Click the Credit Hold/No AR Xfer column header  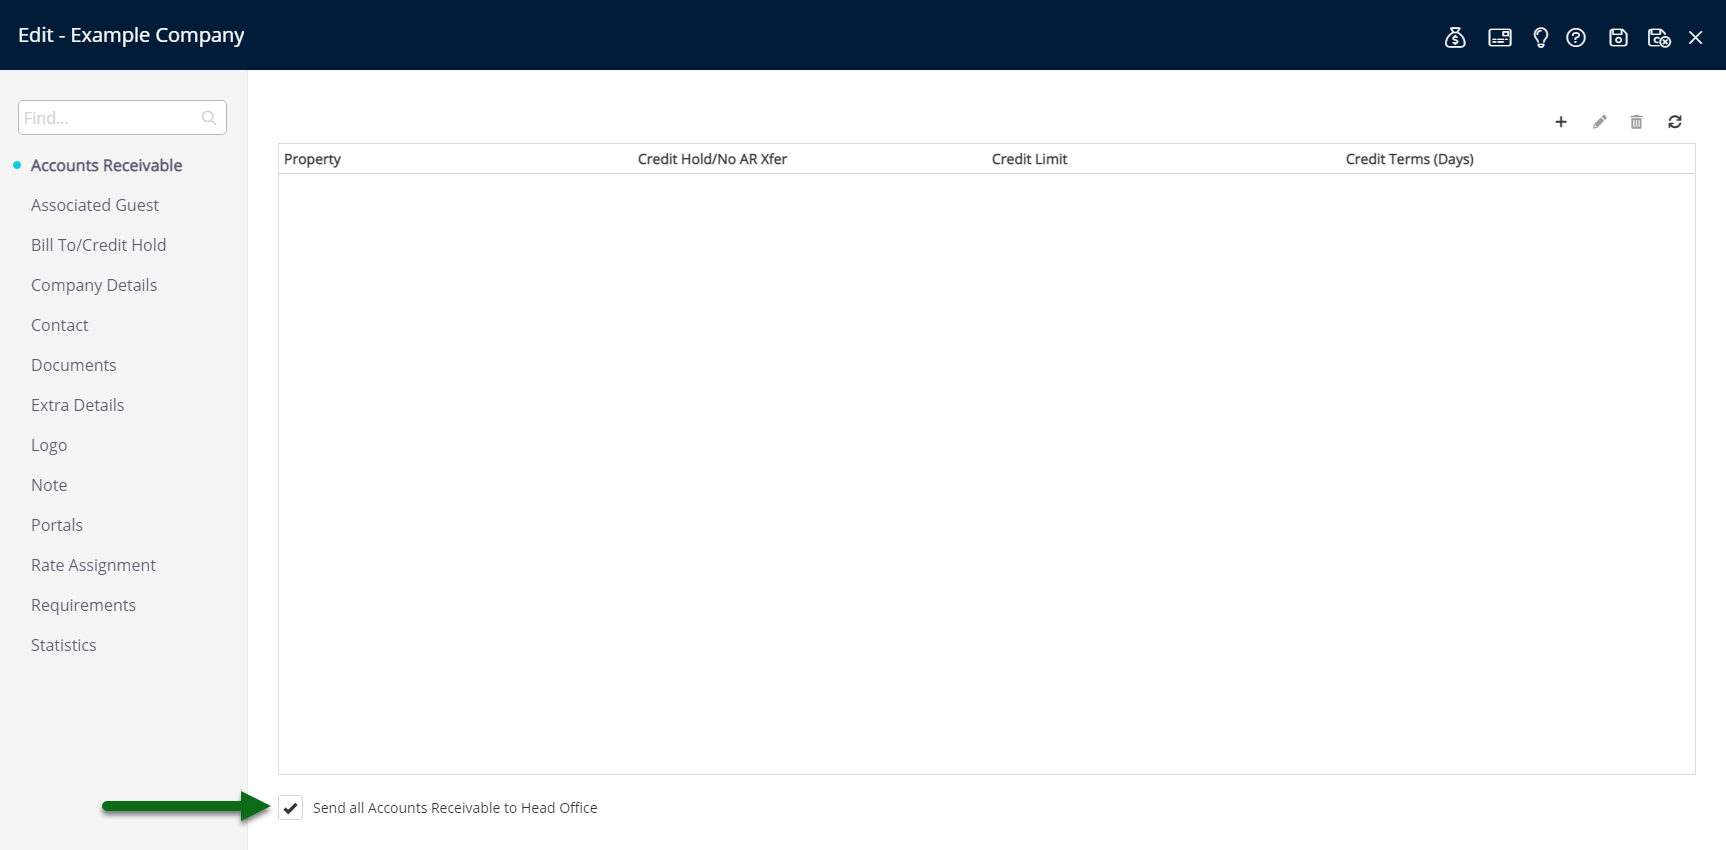pyautogui.click(x=712, y=159)
